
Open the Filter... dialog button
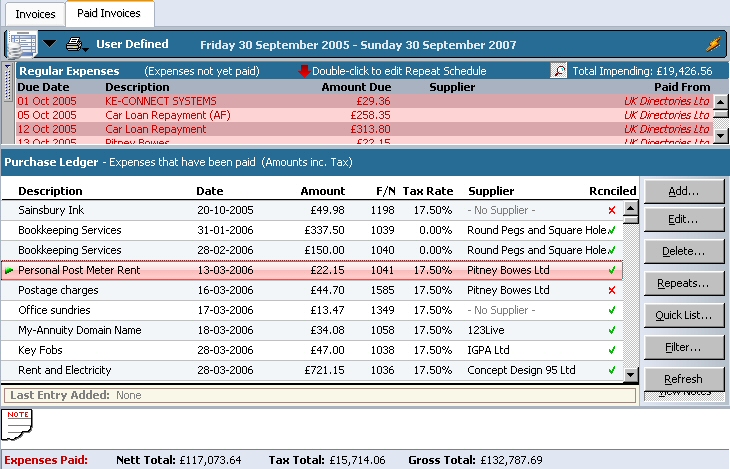point(683,347)
